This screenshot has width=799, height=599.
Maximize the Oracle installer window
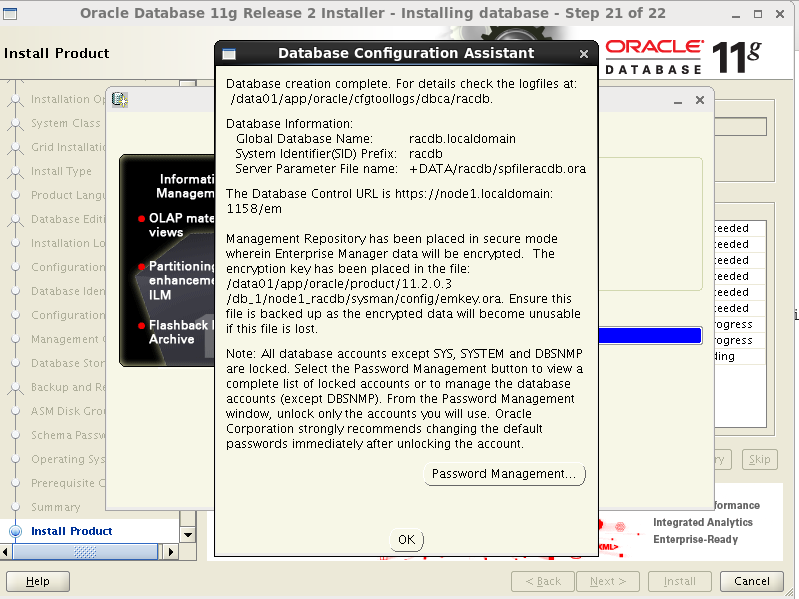point(758,14)
